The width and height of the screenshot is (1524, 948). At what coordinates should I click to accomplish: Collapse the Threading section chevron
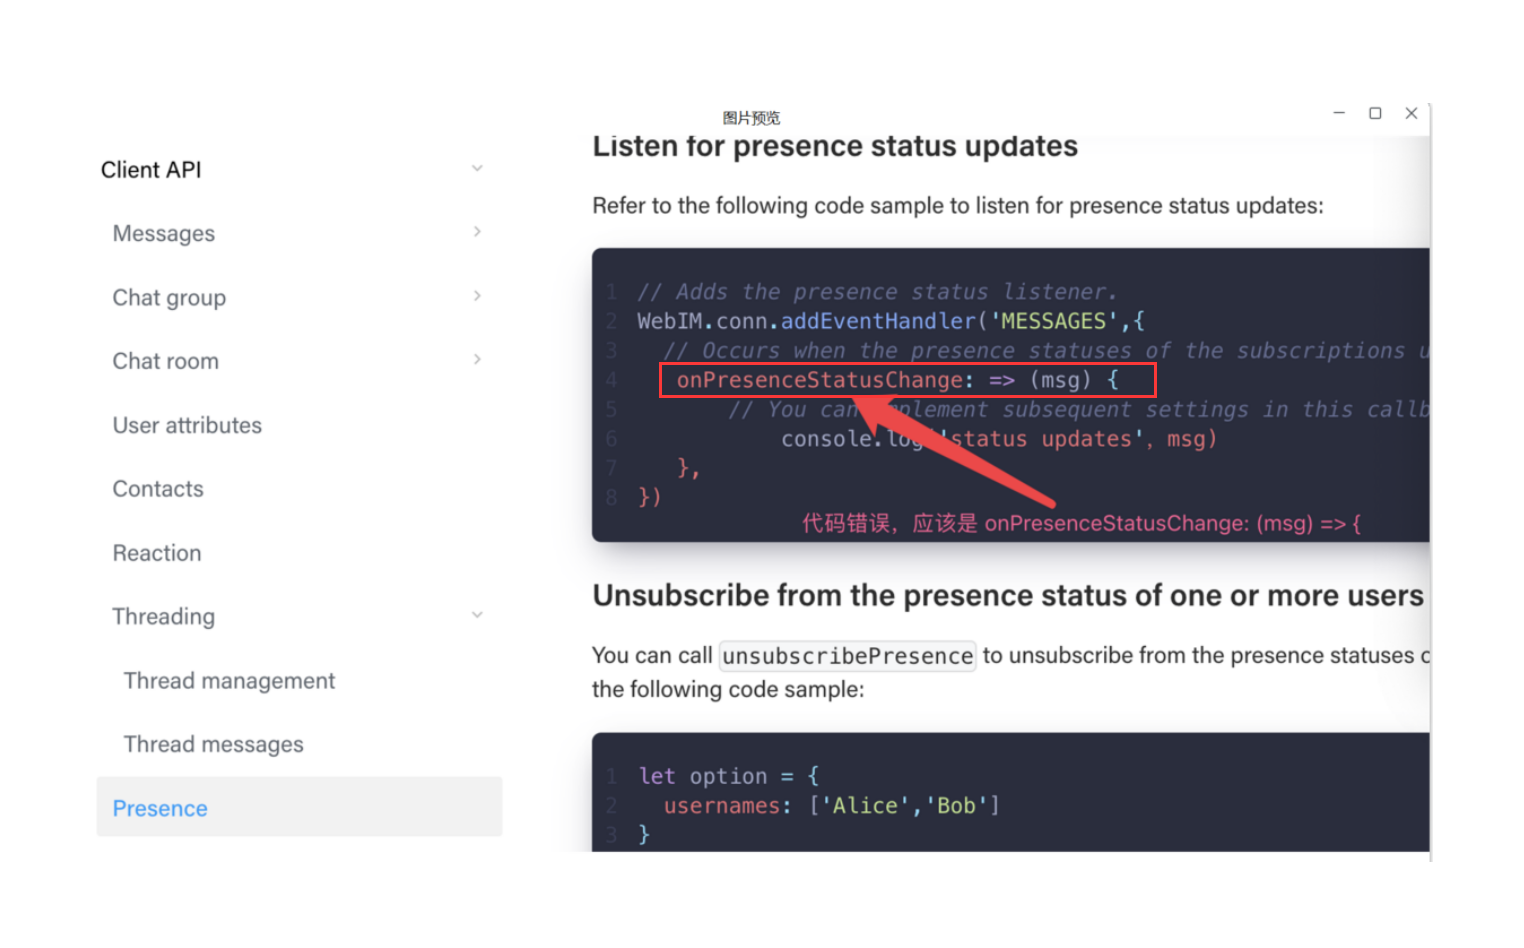click(477, 615)
